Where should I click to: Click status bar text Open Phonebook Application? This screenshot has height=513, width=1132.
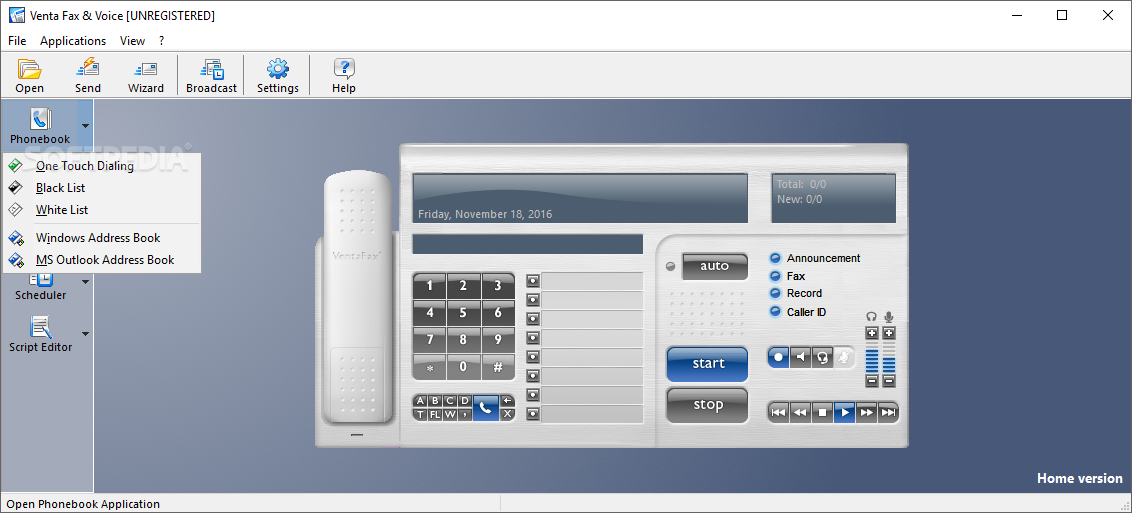84,504
